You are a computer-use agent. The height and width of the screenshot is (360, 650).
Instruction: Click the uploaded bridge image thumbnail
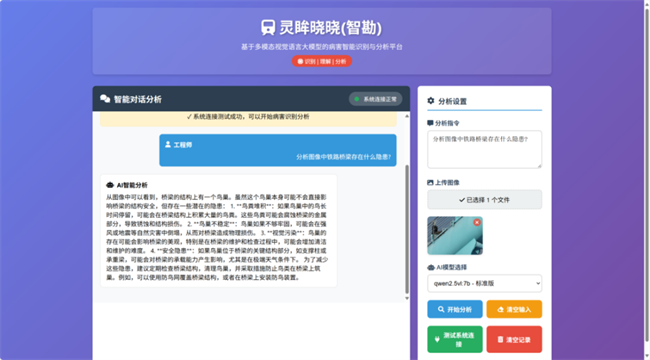455,236
